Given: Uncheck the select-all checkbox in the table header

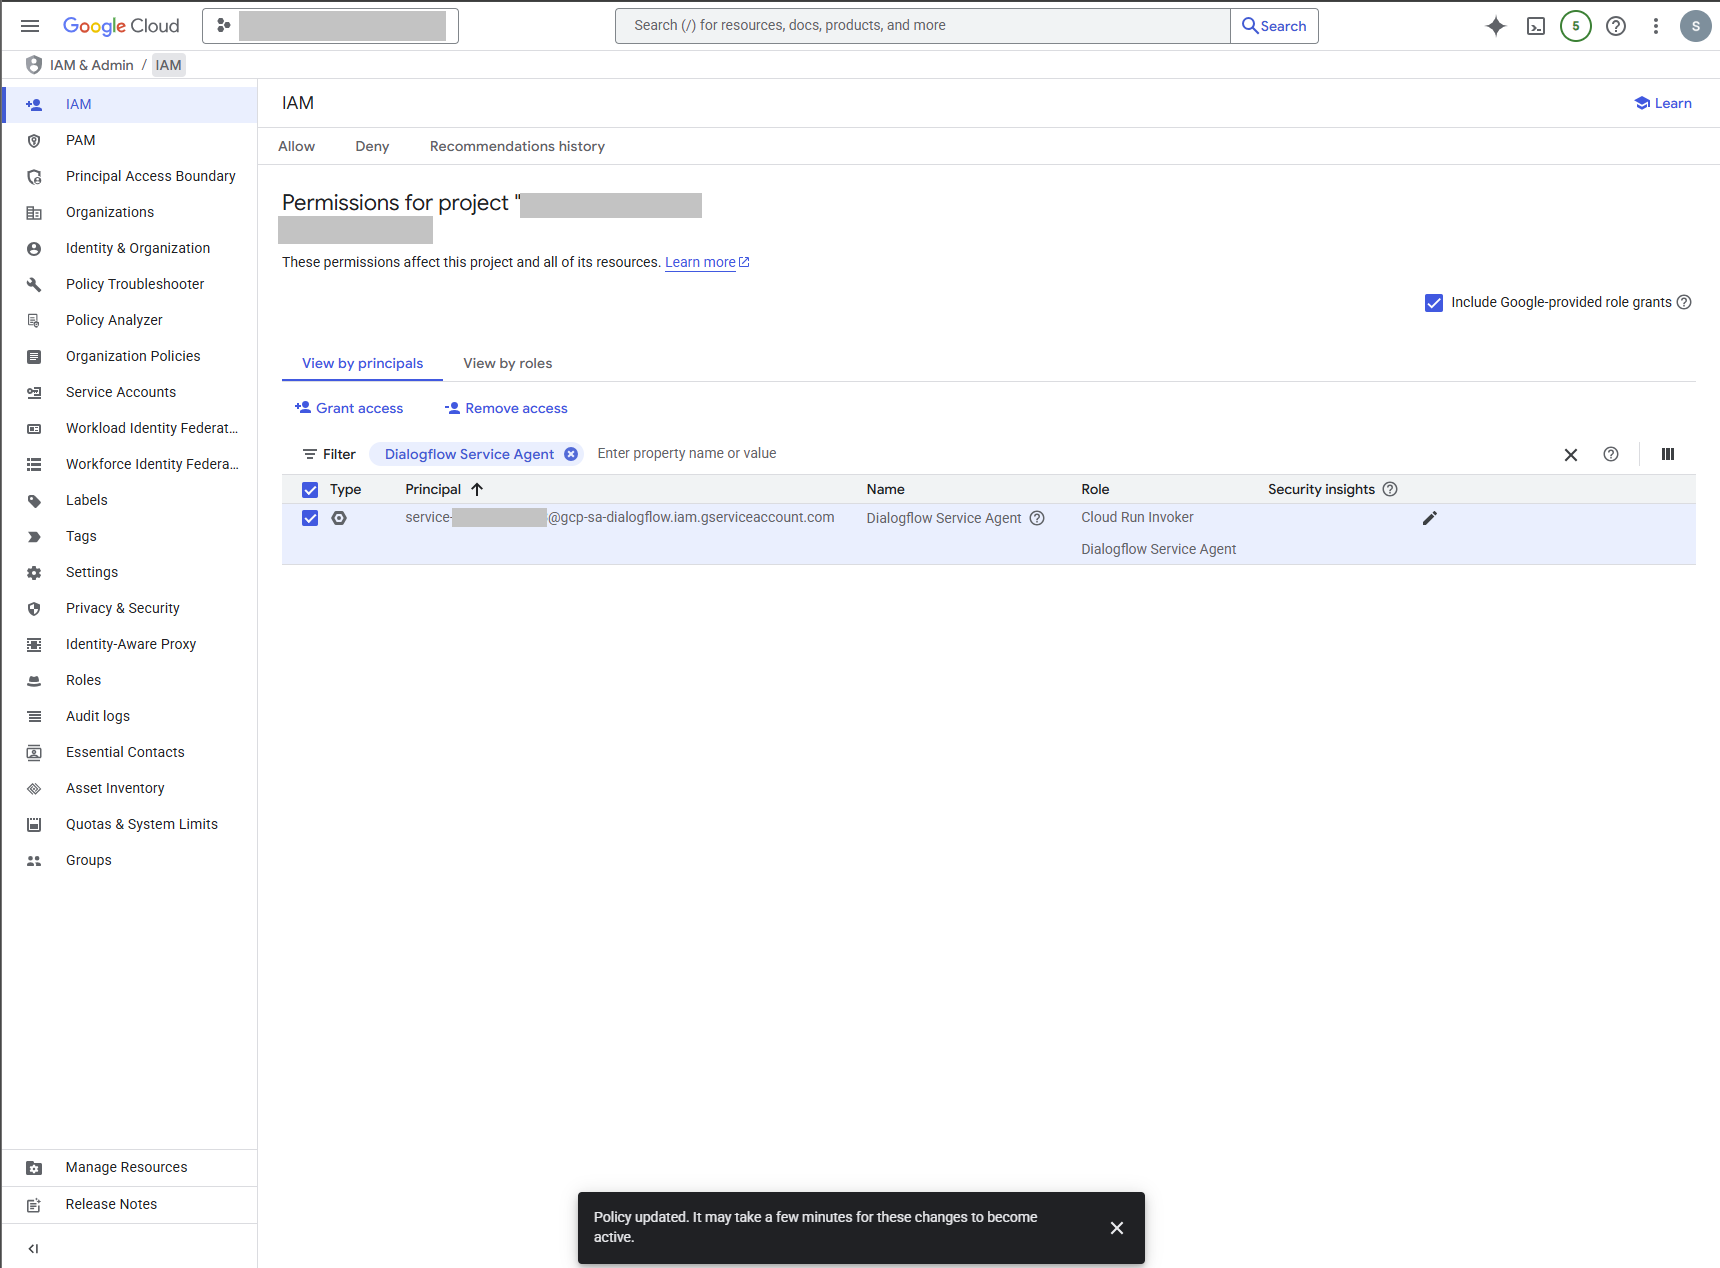Looking at the screenshot, I should point(310,489).
